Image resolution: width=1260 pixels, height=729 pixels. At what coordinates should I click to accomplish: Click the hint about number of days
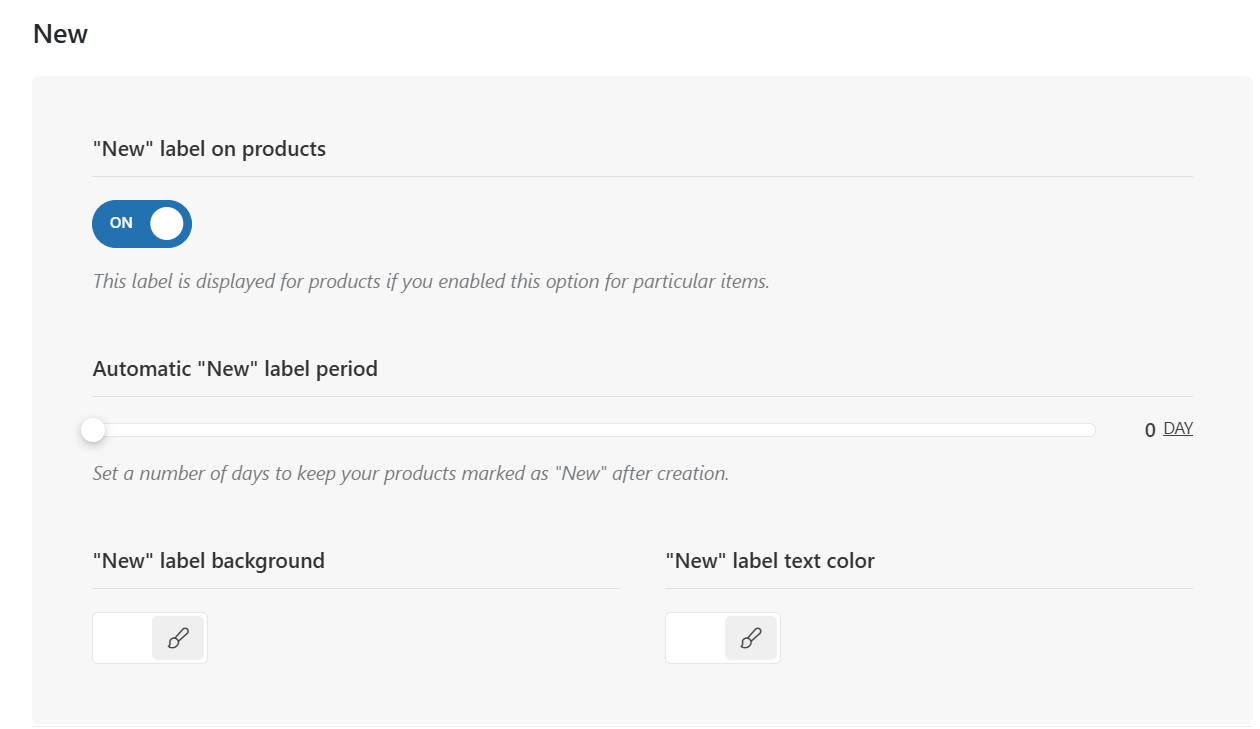(410, 473)
